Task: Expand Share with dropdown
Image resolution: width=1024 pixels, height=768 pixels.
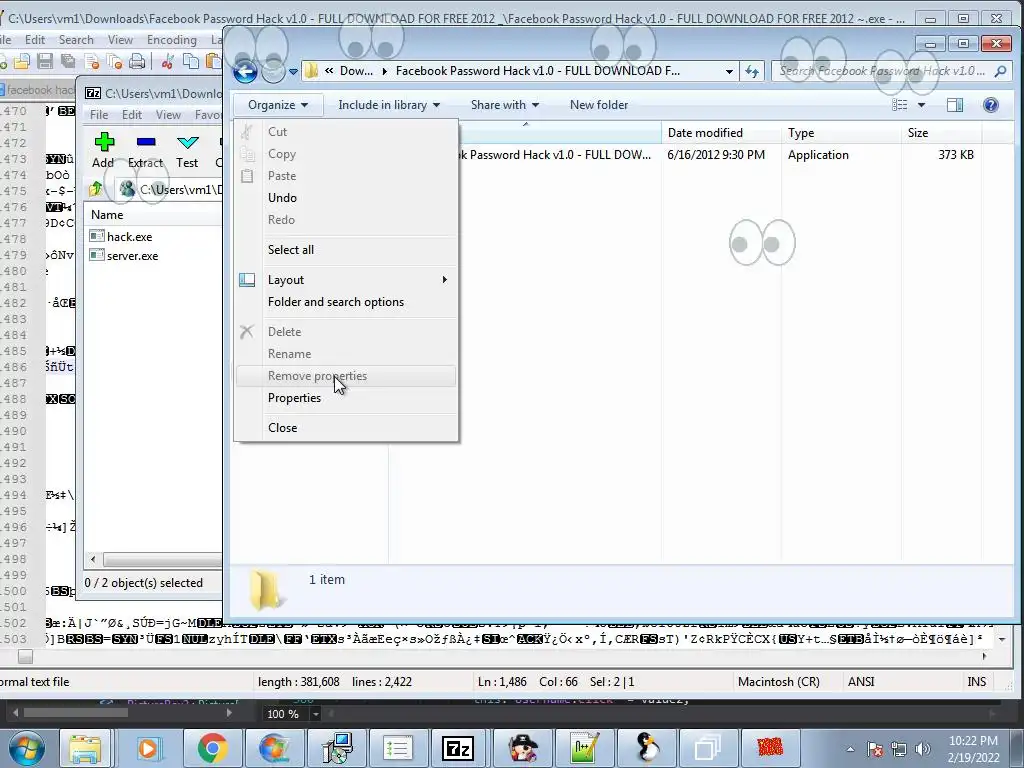Action: [x=505, y=105]
